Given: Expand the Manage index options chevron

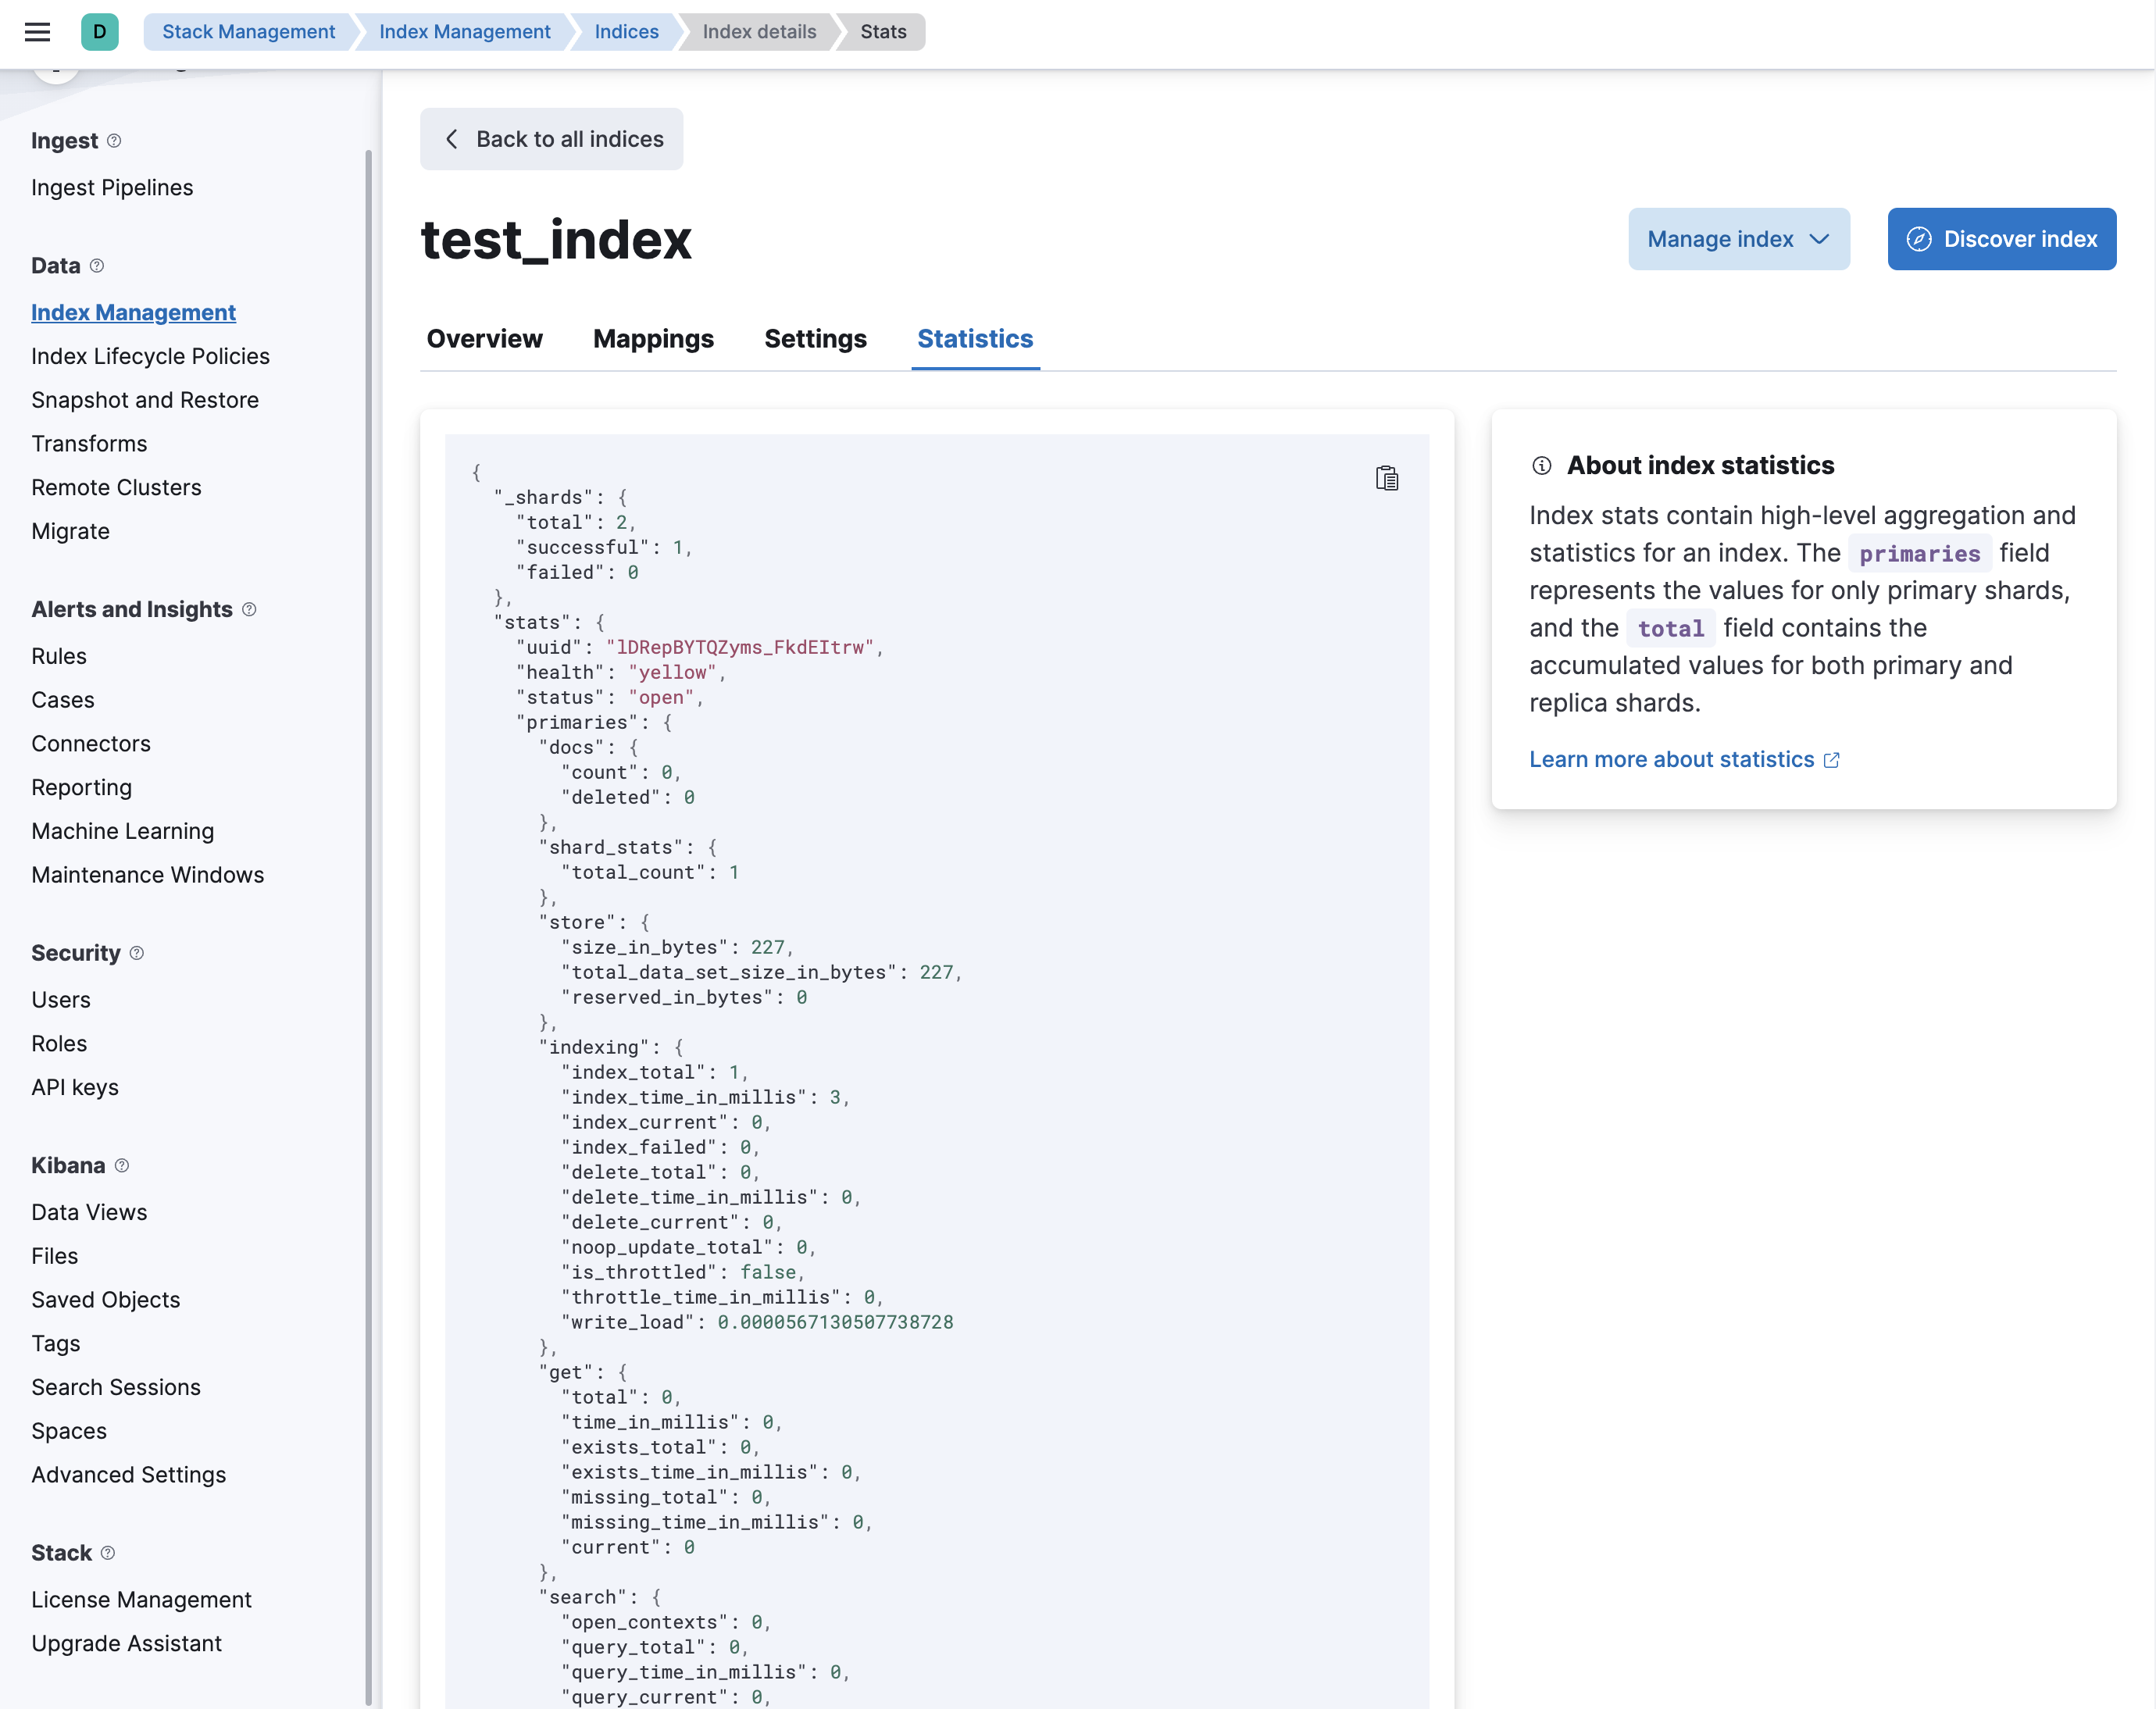Looking at the screenshot, I should [1822, 238].
